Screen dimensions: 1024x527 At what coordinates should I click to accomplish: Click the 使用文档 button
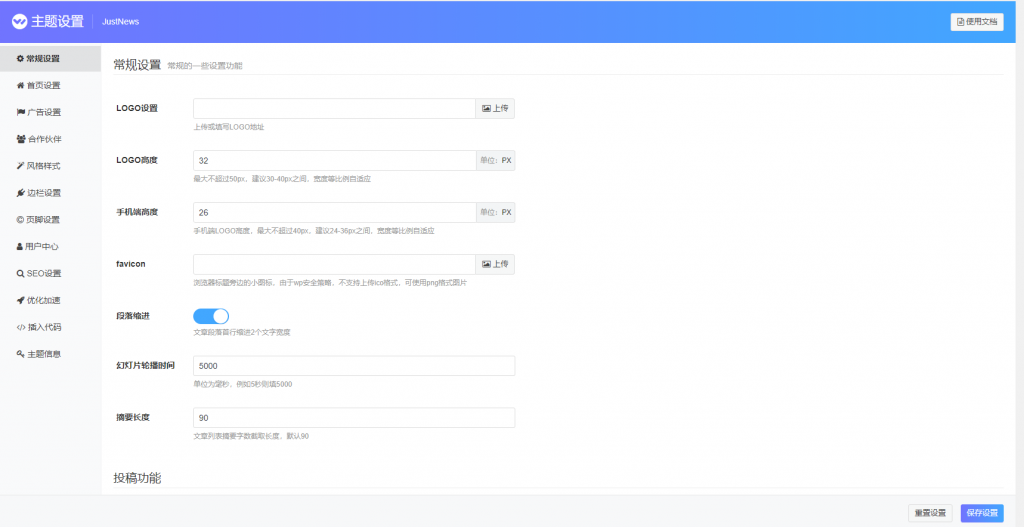pyautogui.click(x=977, y=22)
